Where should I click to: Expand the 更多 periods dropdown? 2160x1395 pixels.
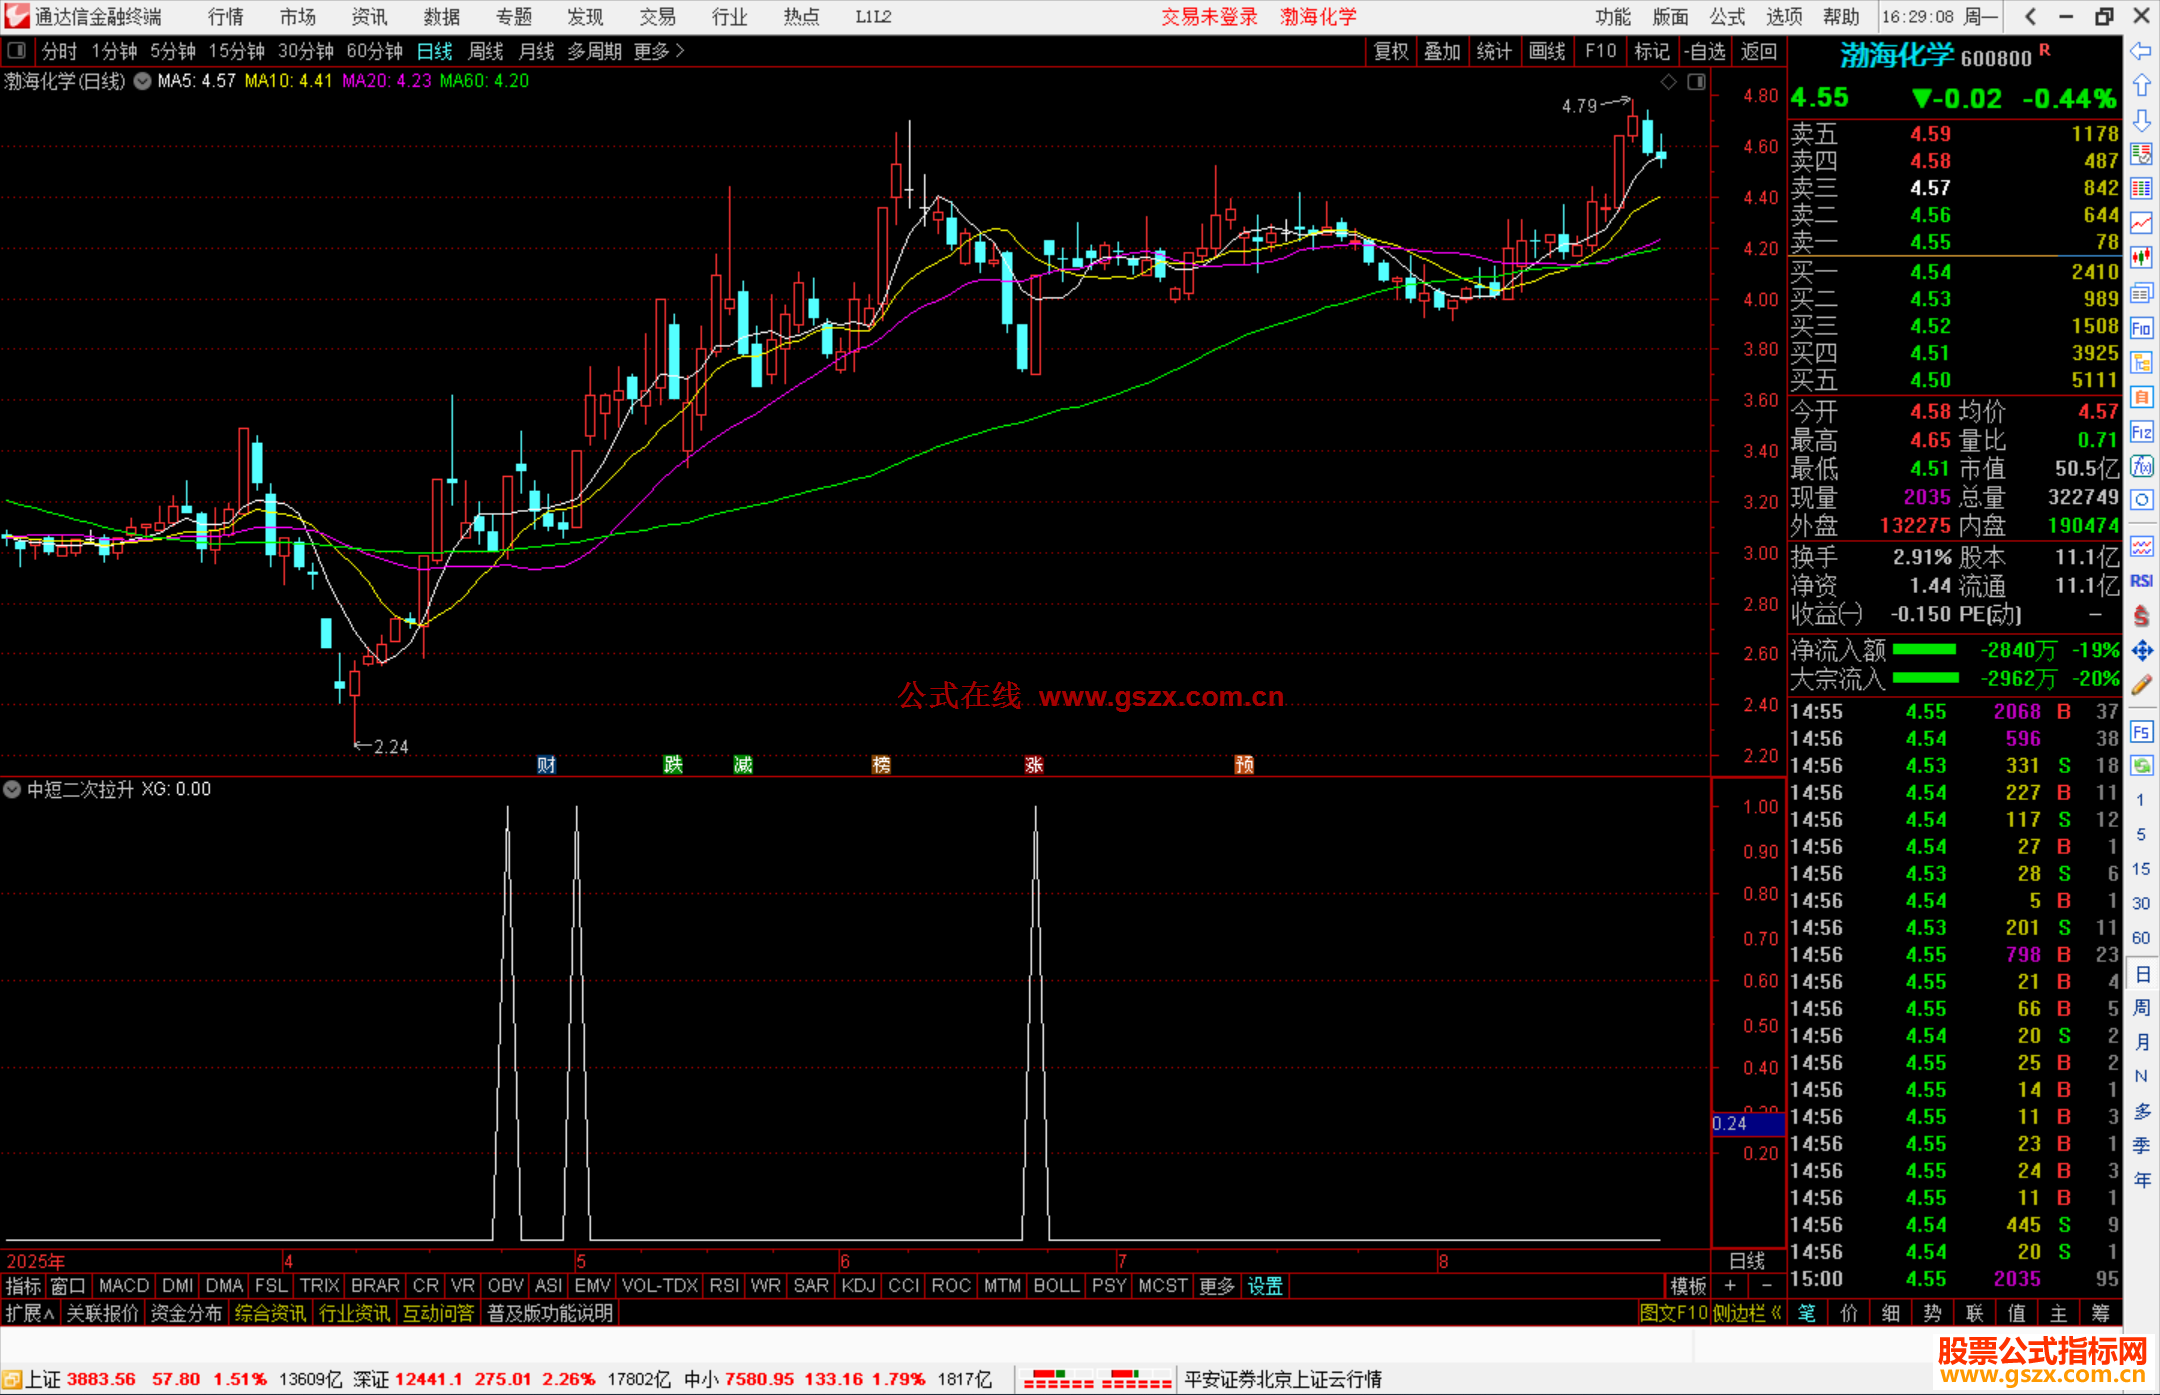click(659, 51)
